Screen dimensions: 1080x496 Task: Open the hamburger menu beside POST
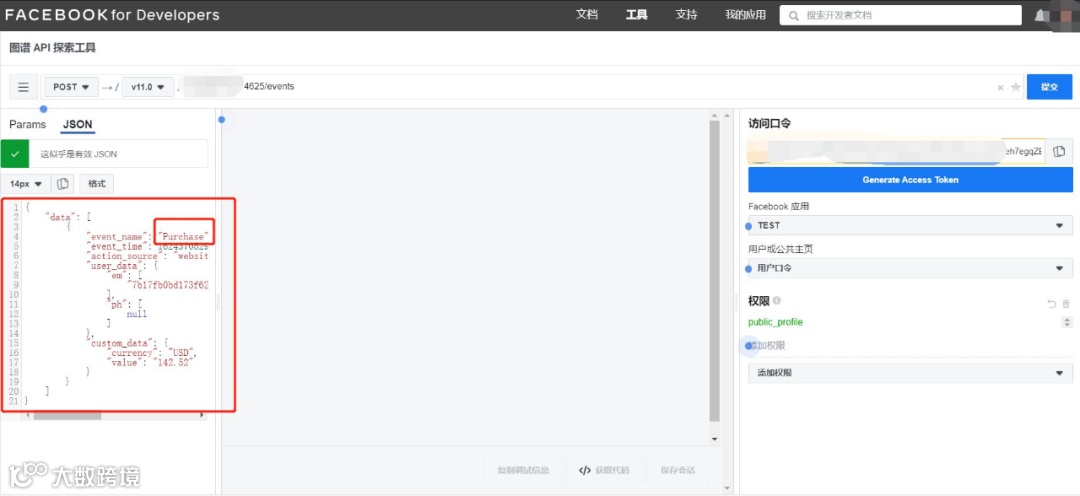[23, 87]
